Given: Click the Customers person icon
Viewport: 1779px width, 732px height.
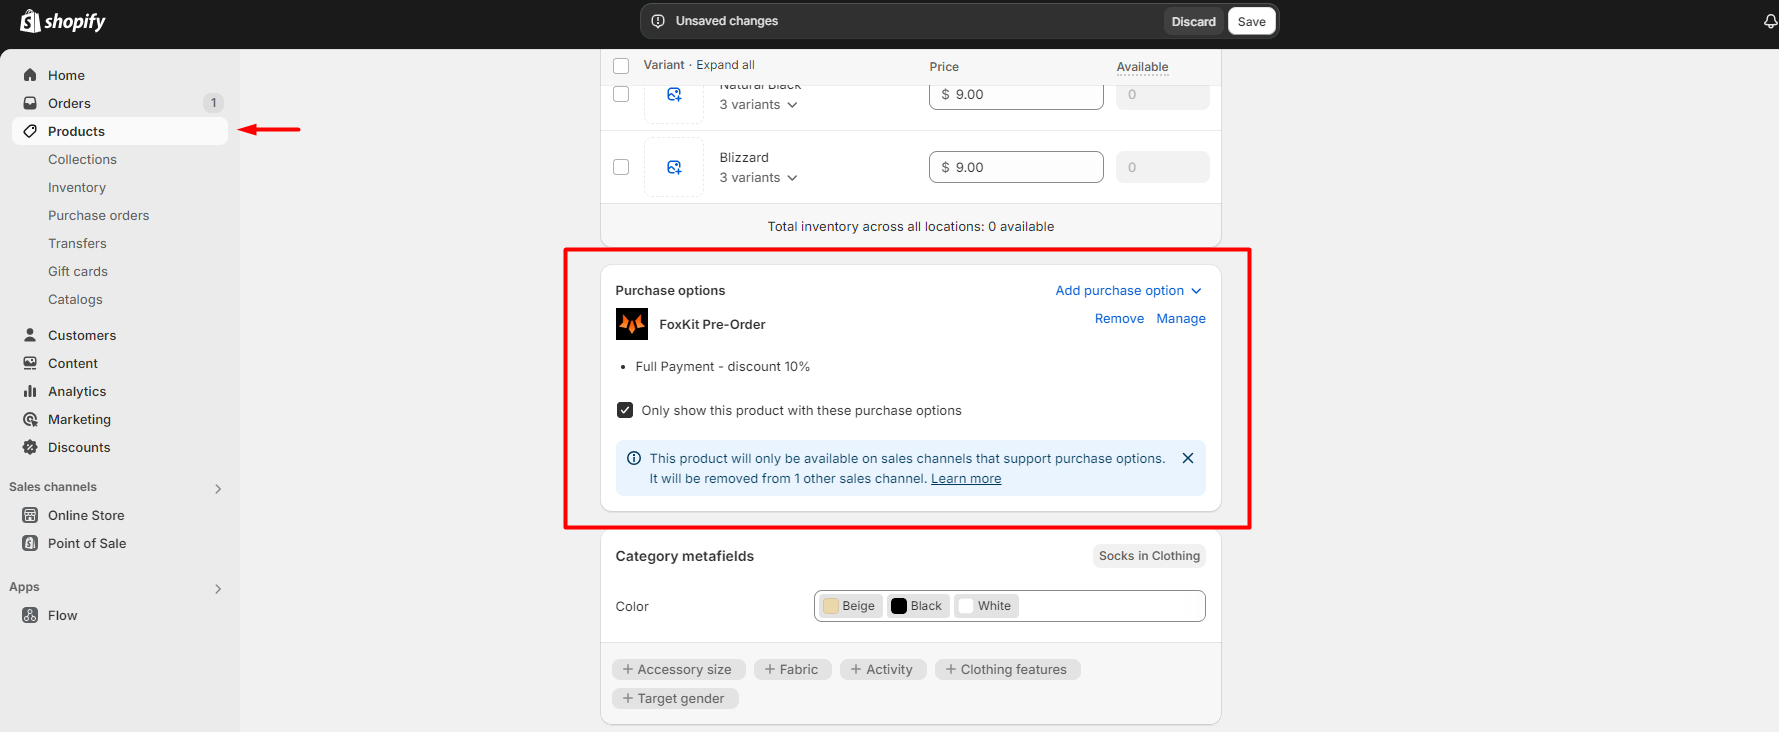Looking at the screenshot, I should pos(30,335).
